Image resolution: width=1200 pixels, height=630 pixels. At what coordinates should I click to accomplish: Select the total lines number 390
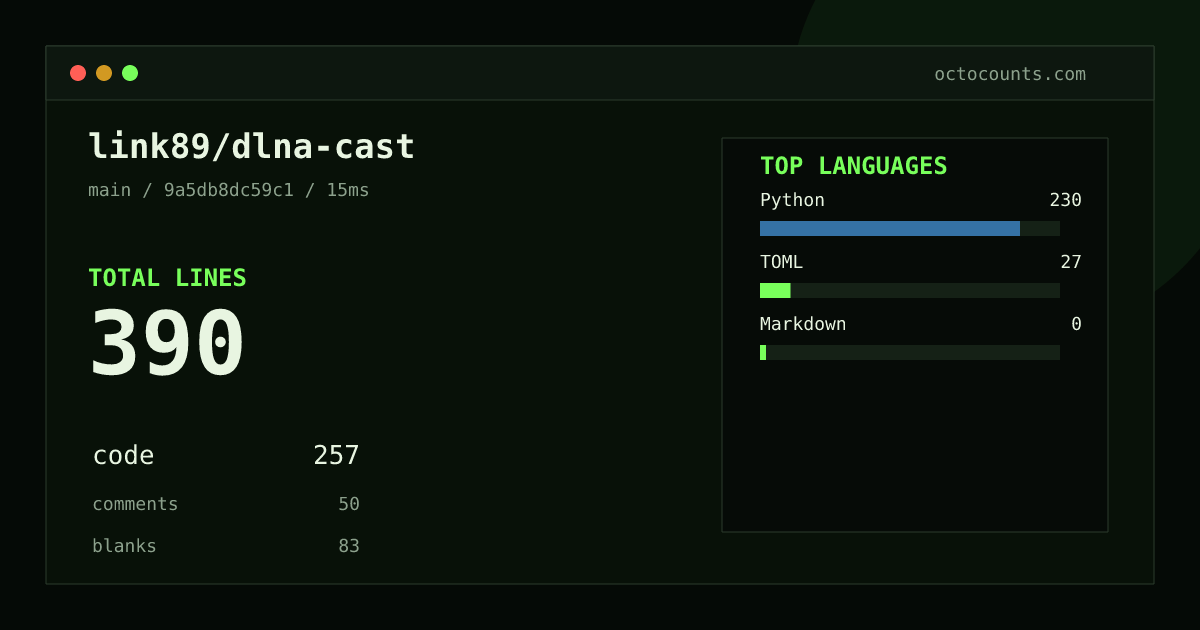167,343
